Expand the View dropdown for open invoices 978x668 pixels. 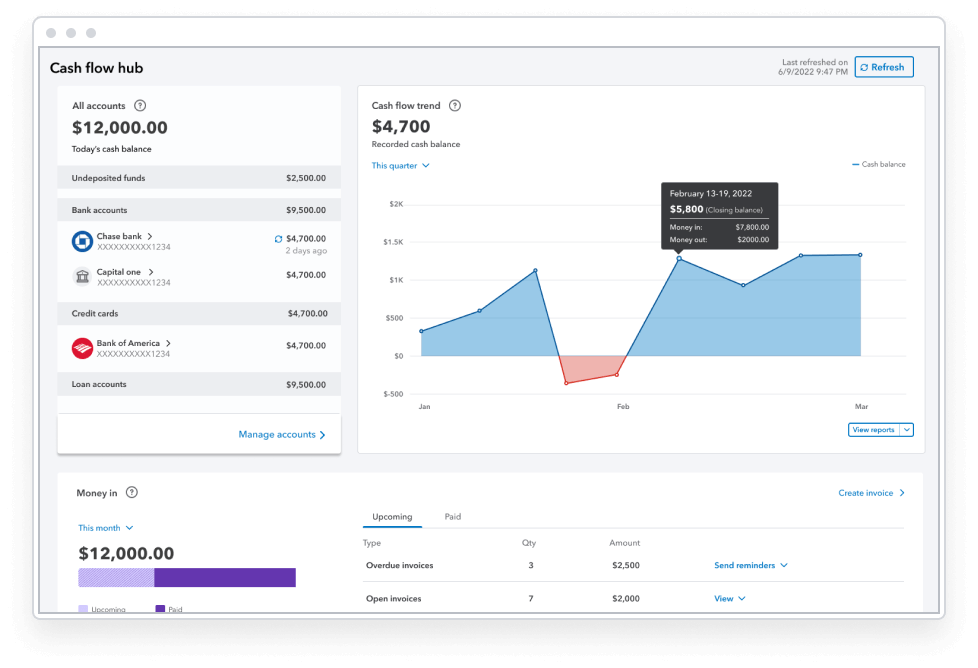[x=730, y=598]
